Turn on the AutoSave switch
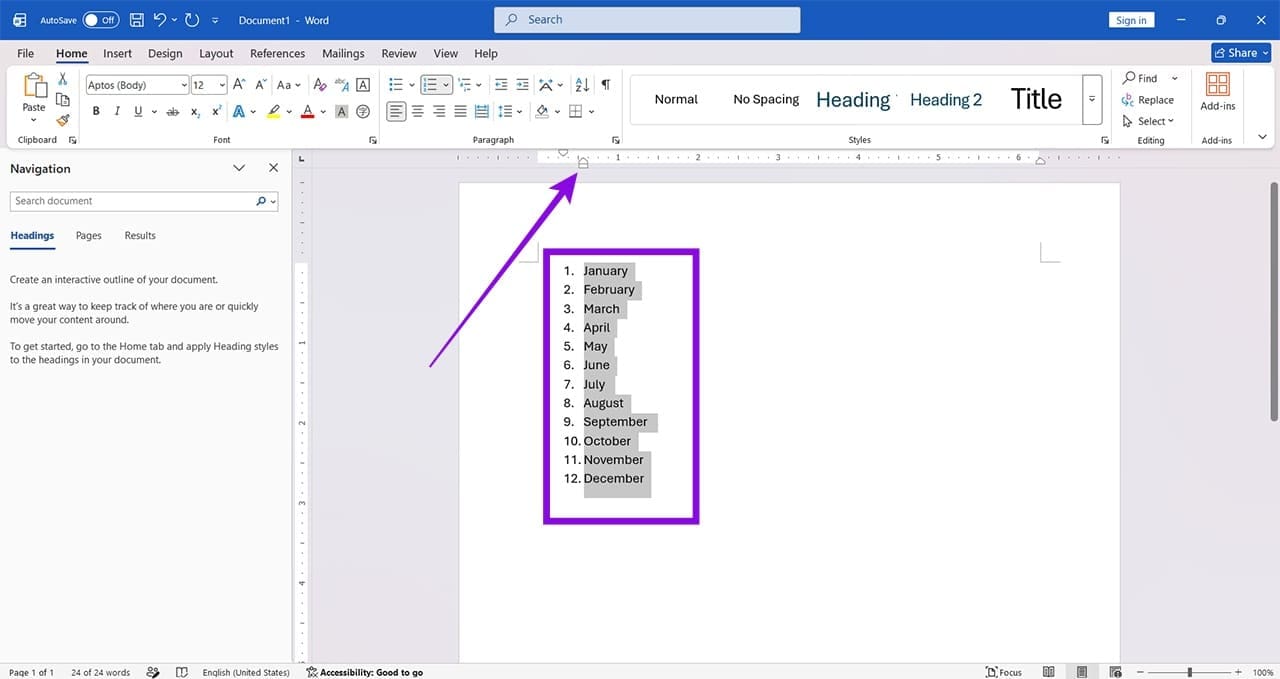The height and width of the screenshot is (679, 1280). coord(101,20)
